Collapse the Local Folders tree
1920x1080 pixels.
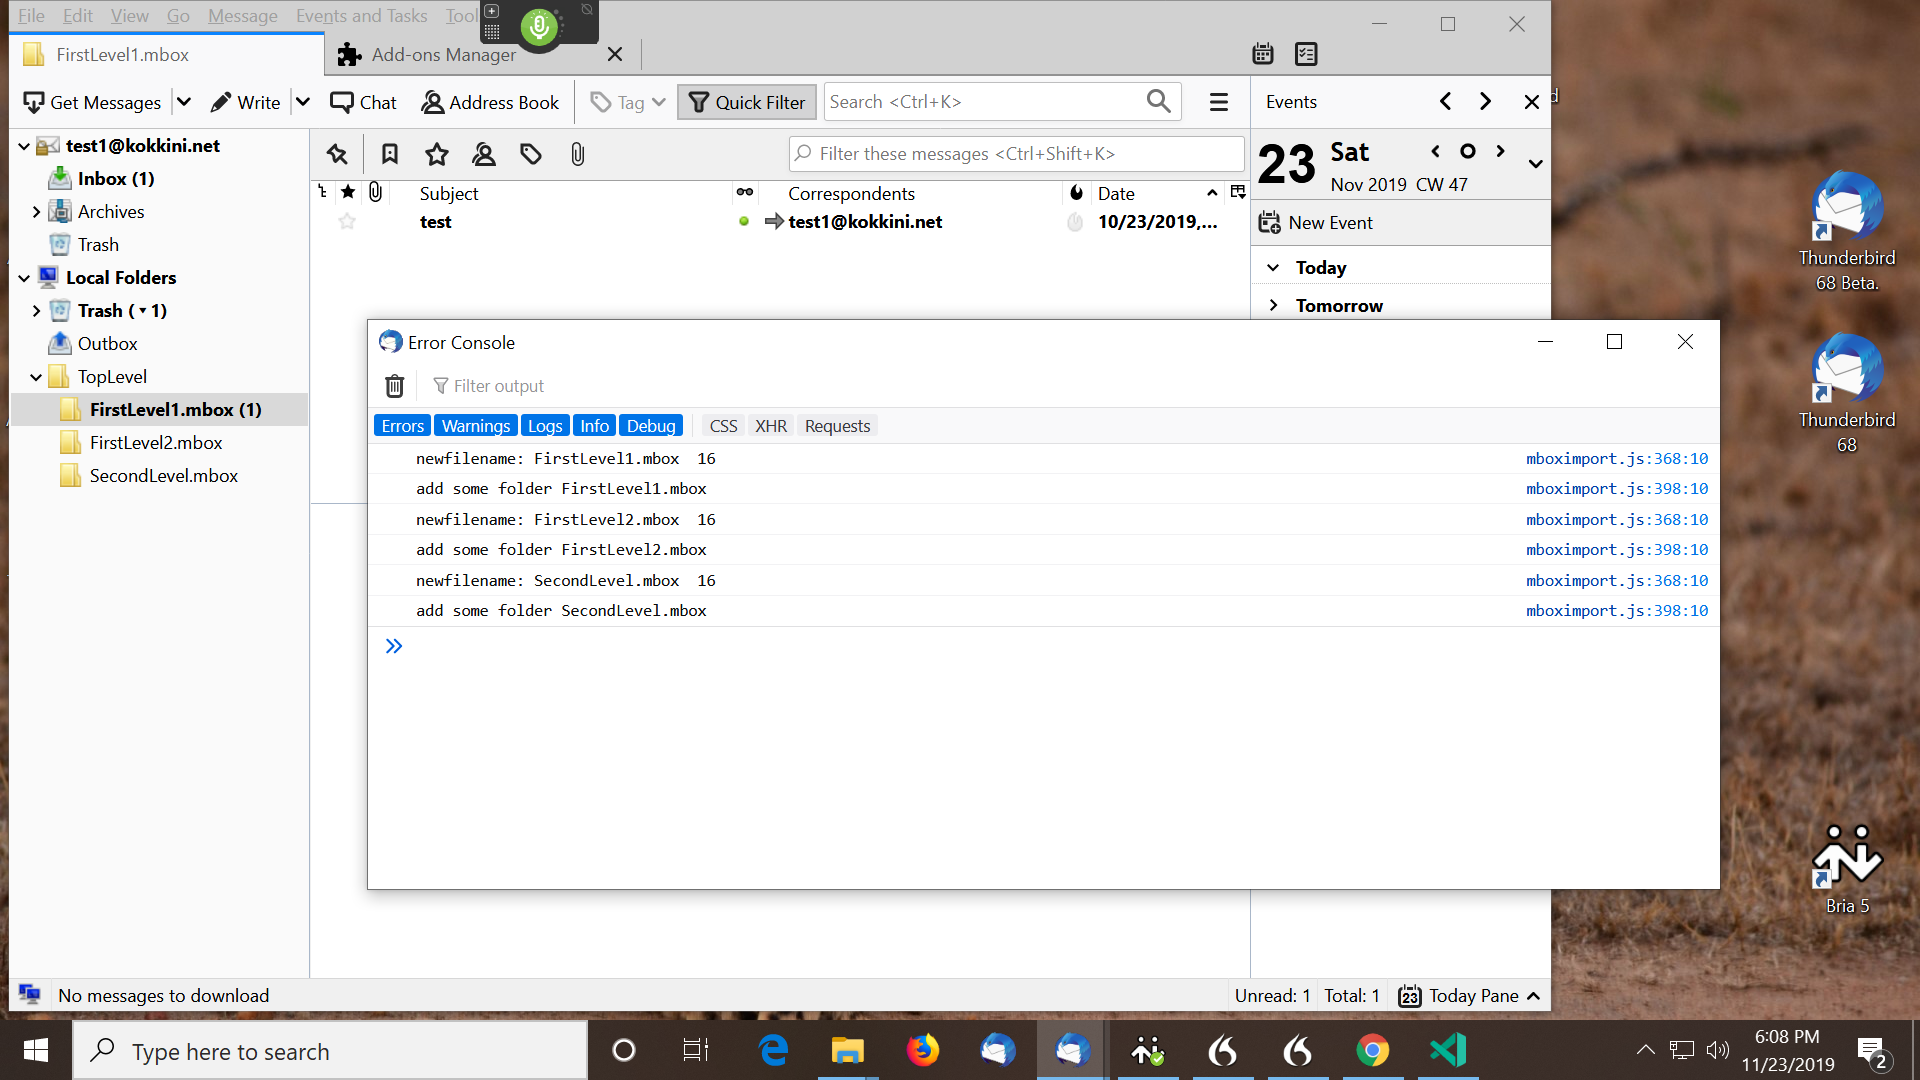click(22, 277)
